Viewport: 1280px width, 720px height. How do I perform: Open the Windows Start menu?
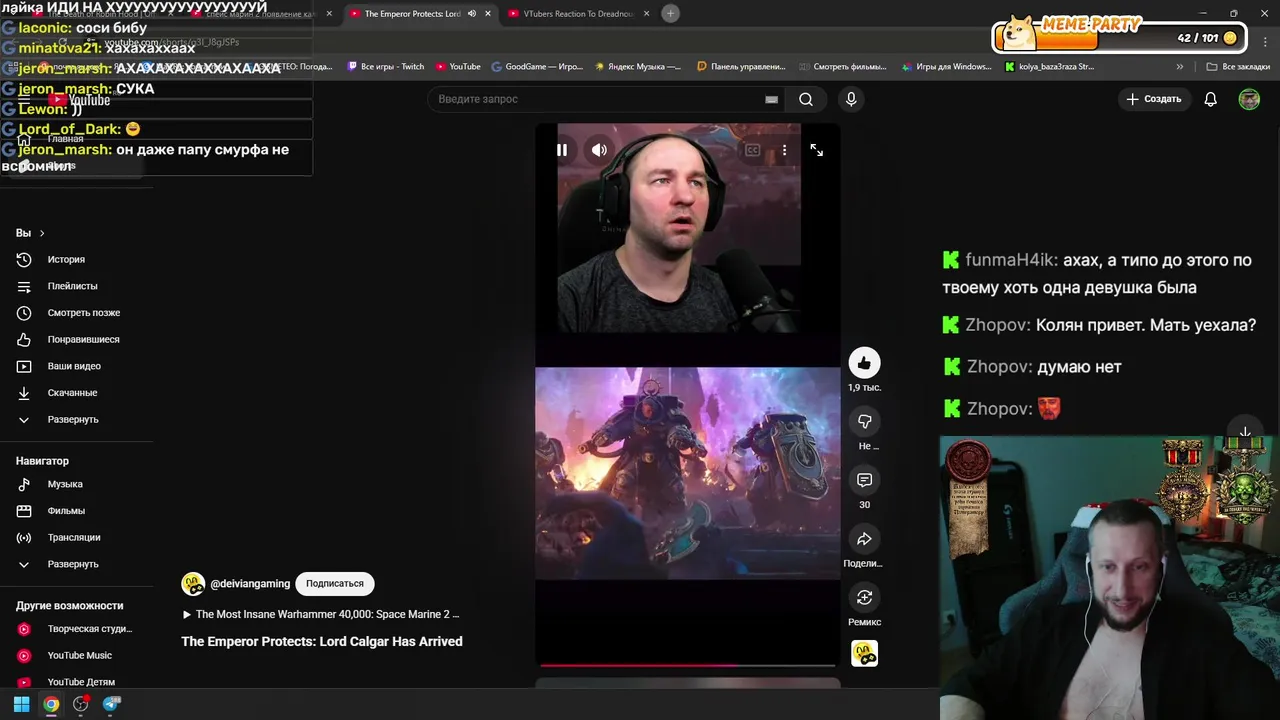tap(21, 704)
